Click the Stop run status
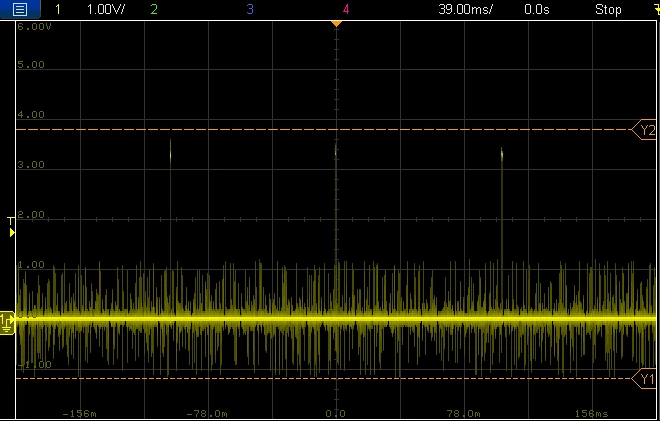 tap(608, 9)
